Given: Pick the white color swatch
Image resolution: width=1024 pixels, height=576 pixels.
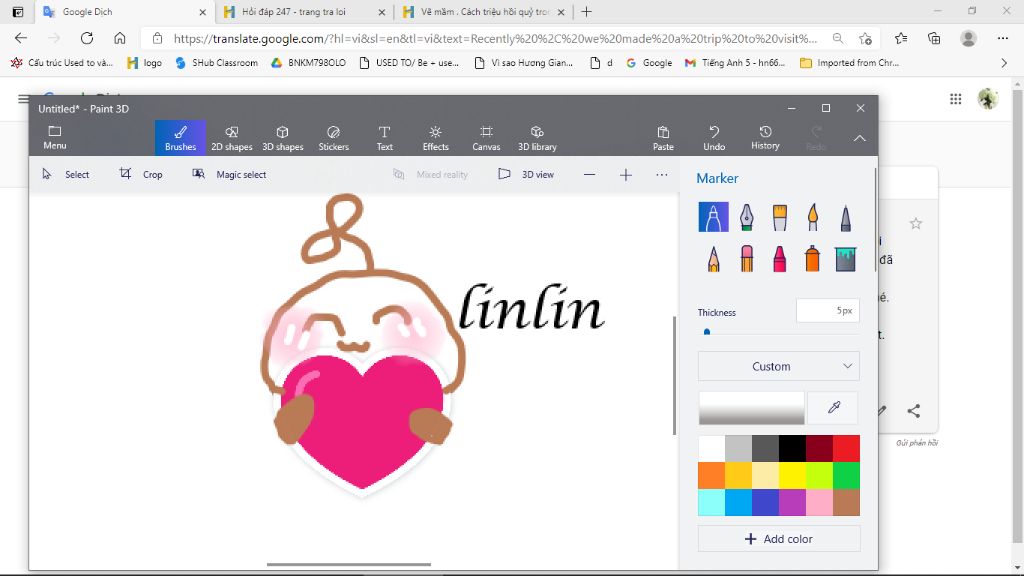Looking at the screenshot, I should [x=711, y=449].
